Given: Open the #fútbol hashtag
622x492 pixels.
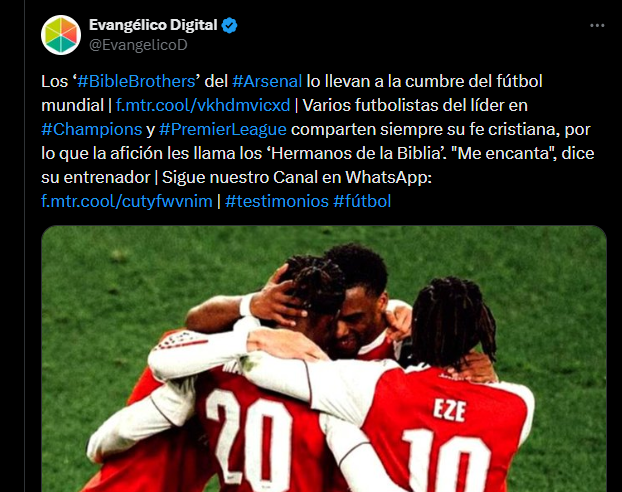Looking at the screenshot, I should (x=362, y=201).
